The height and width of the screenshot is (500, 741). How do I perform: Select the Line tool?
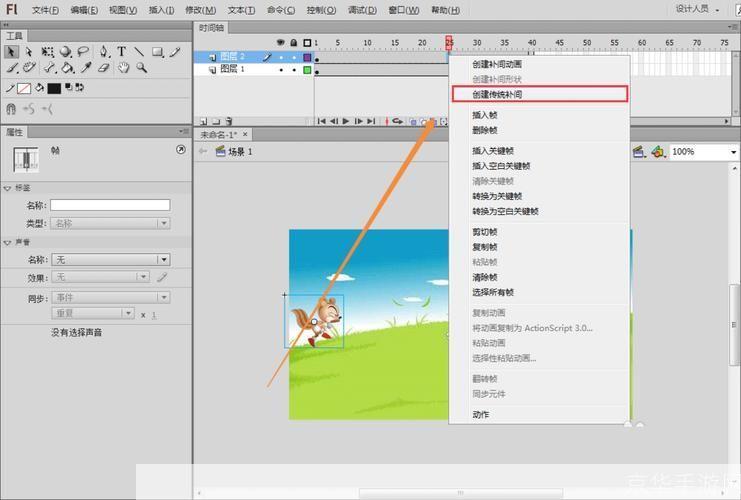(x=139, y=52)
